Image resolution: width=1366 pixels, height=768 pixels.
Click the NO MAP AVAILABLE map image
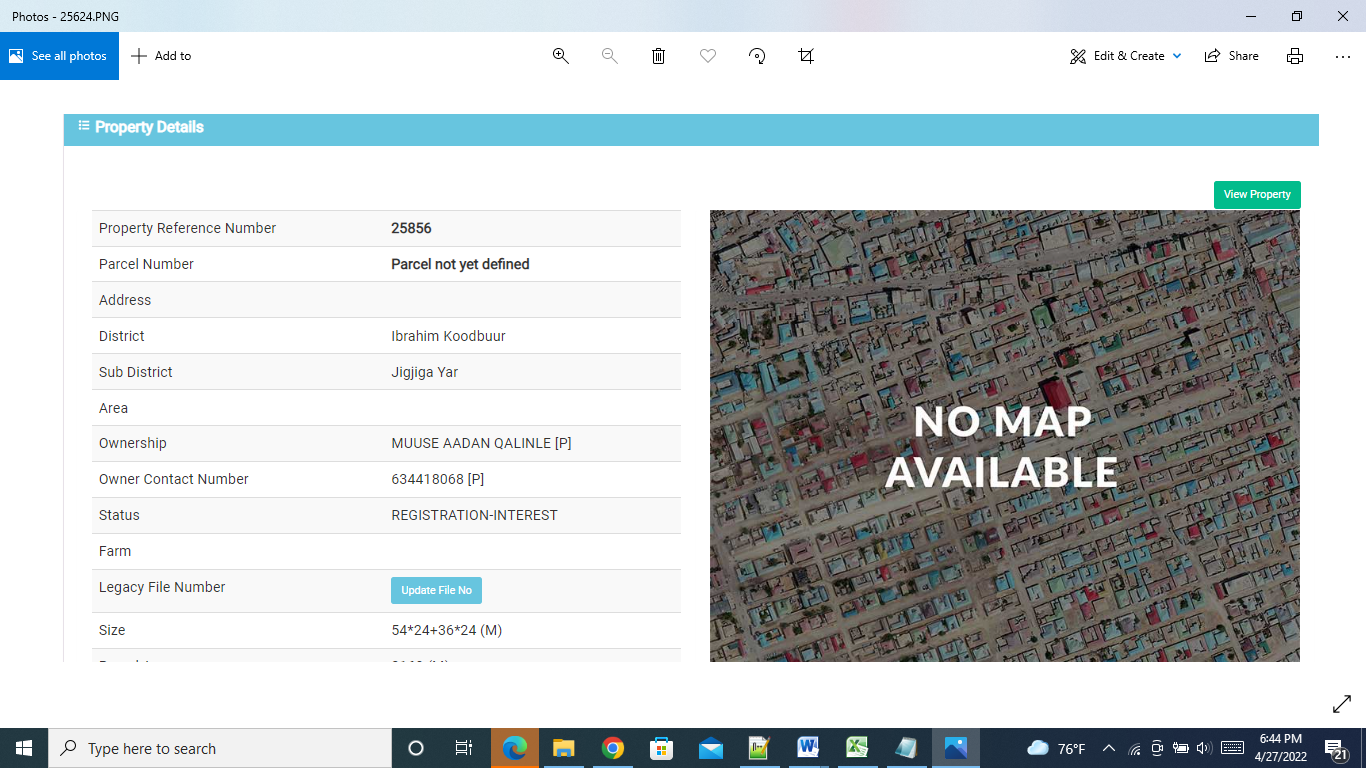[x=1005, y=436]
